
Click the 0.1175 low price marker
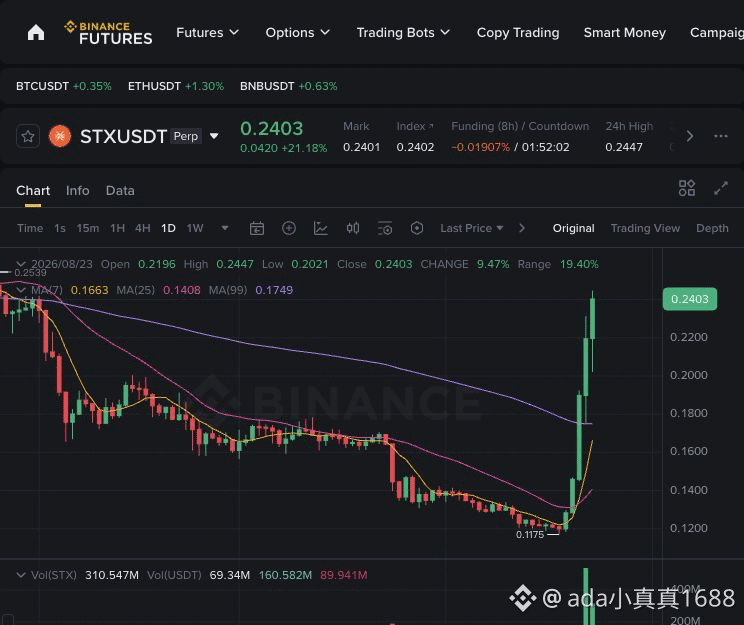(x=530, y=535)
